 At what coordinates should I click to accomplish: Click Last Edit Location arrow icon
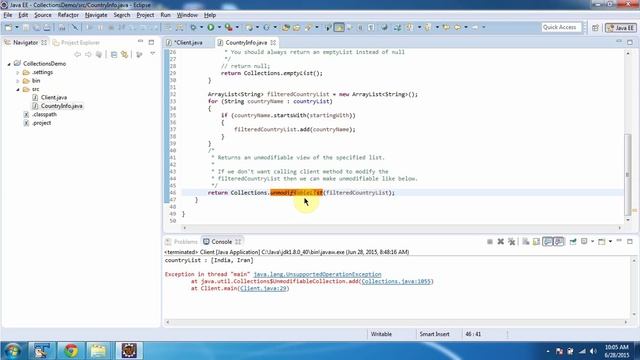point(447,27)
